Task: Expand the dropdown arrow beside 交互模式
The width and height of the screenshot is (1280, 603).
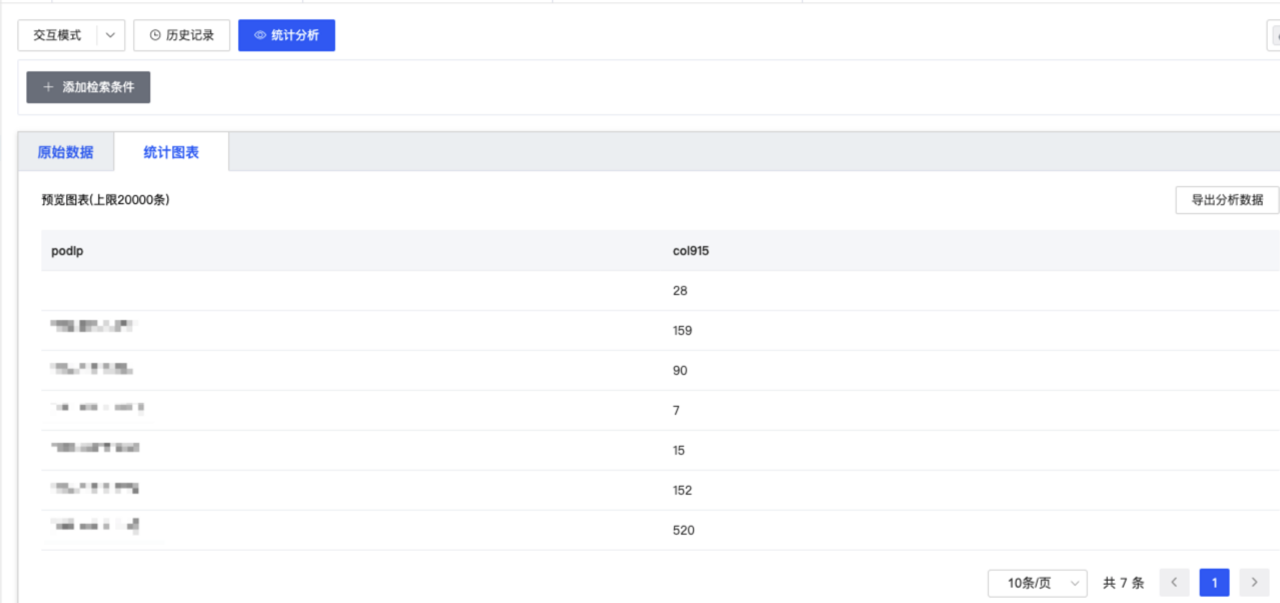Action: coord(110,35)
